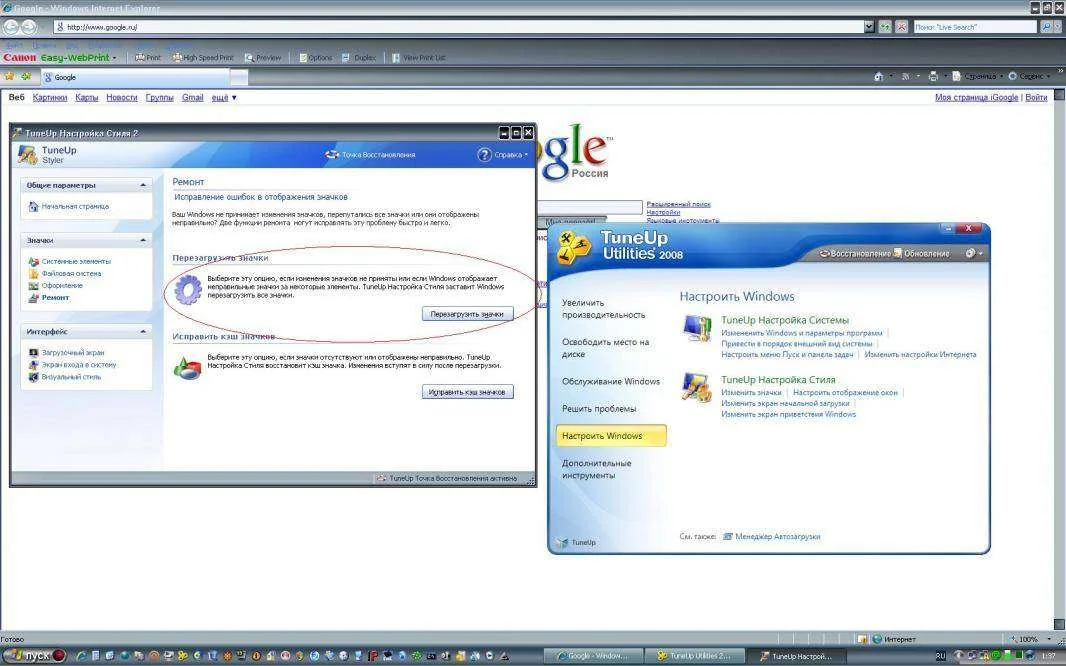
Task: Select Дополнительные инструменты category
Action: pyautogui.click(x=597, y=469)
